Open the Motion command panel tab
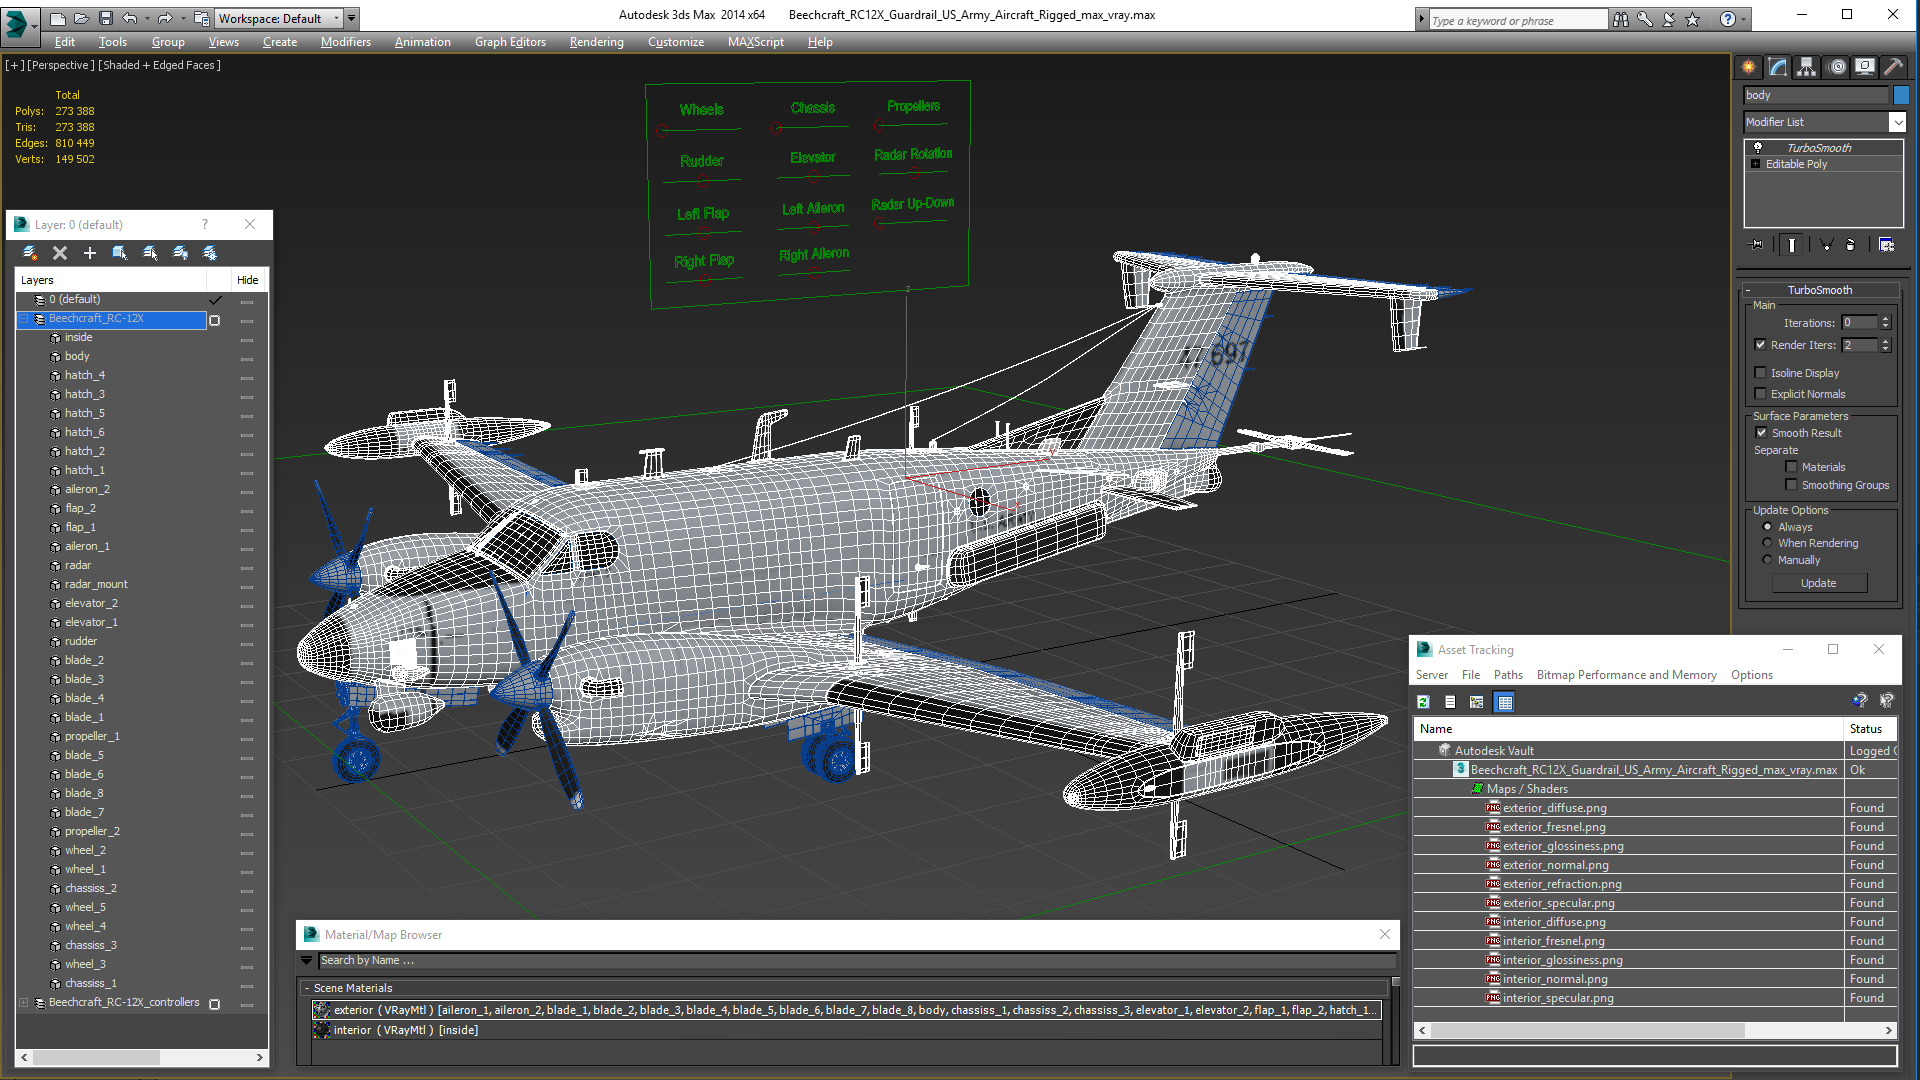Image resolution: width=1920 pixels, height=1080 pixels. coord(1837,67)
